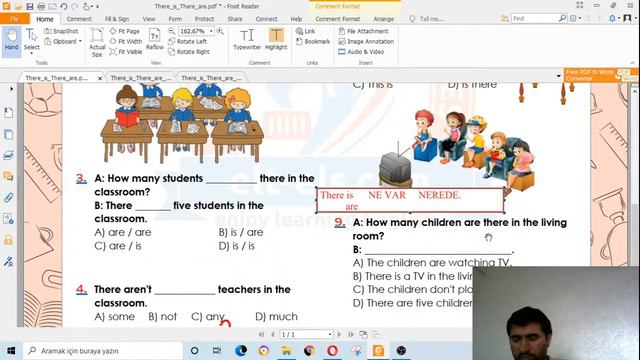Add an Image Annotation
Screen dimensions: 640x360
366,41
